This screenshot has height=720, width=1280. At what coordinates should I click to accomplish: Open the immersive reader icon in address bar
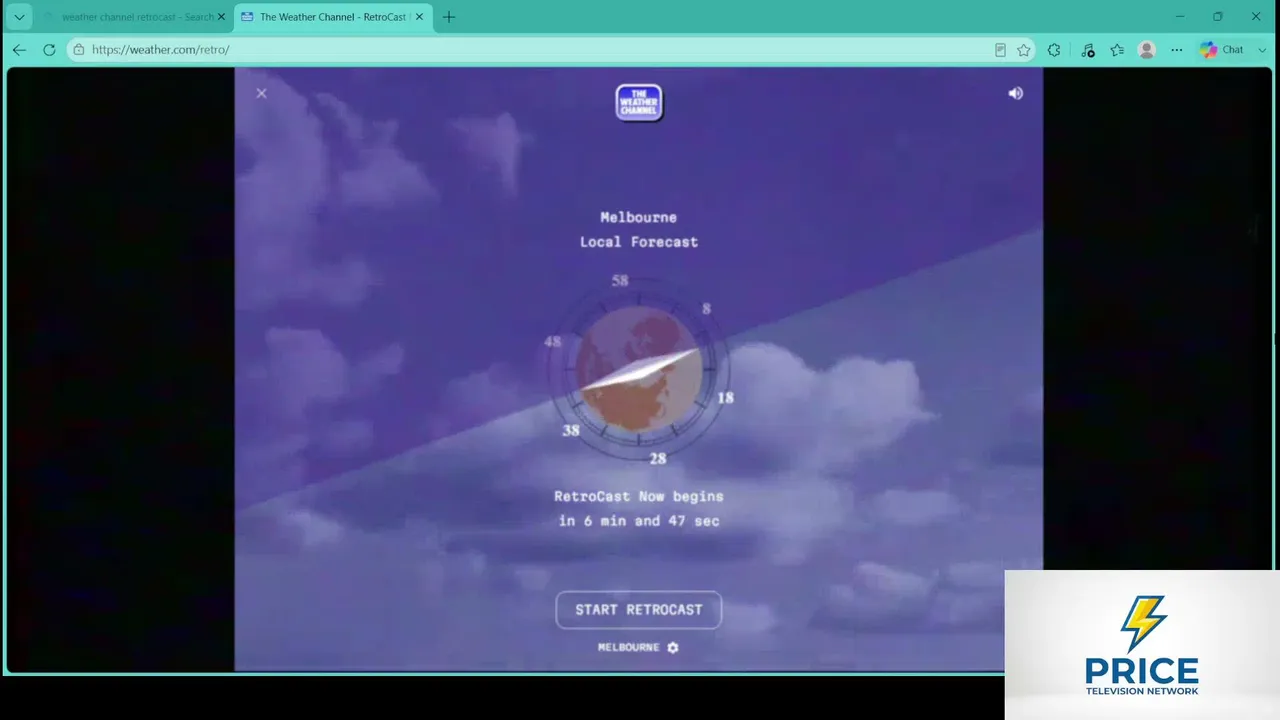1000,50
